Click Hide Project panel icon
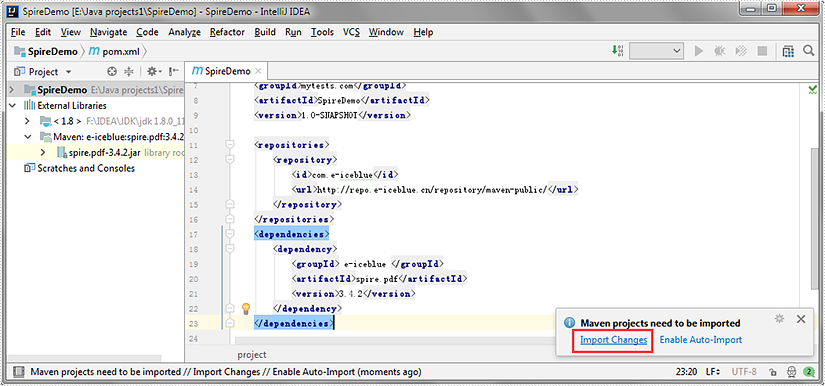Screen dimensions: 825x386 pyautogui.click(x=174, y=72)
